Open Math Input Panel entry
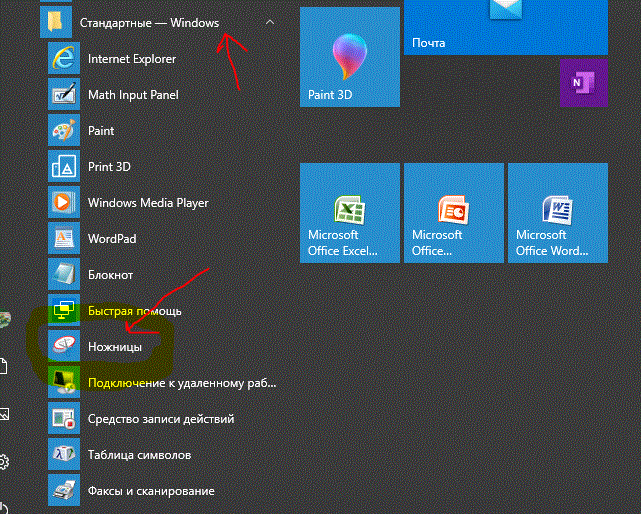Screen dimensions: 641x514 (x=133, y=95)
